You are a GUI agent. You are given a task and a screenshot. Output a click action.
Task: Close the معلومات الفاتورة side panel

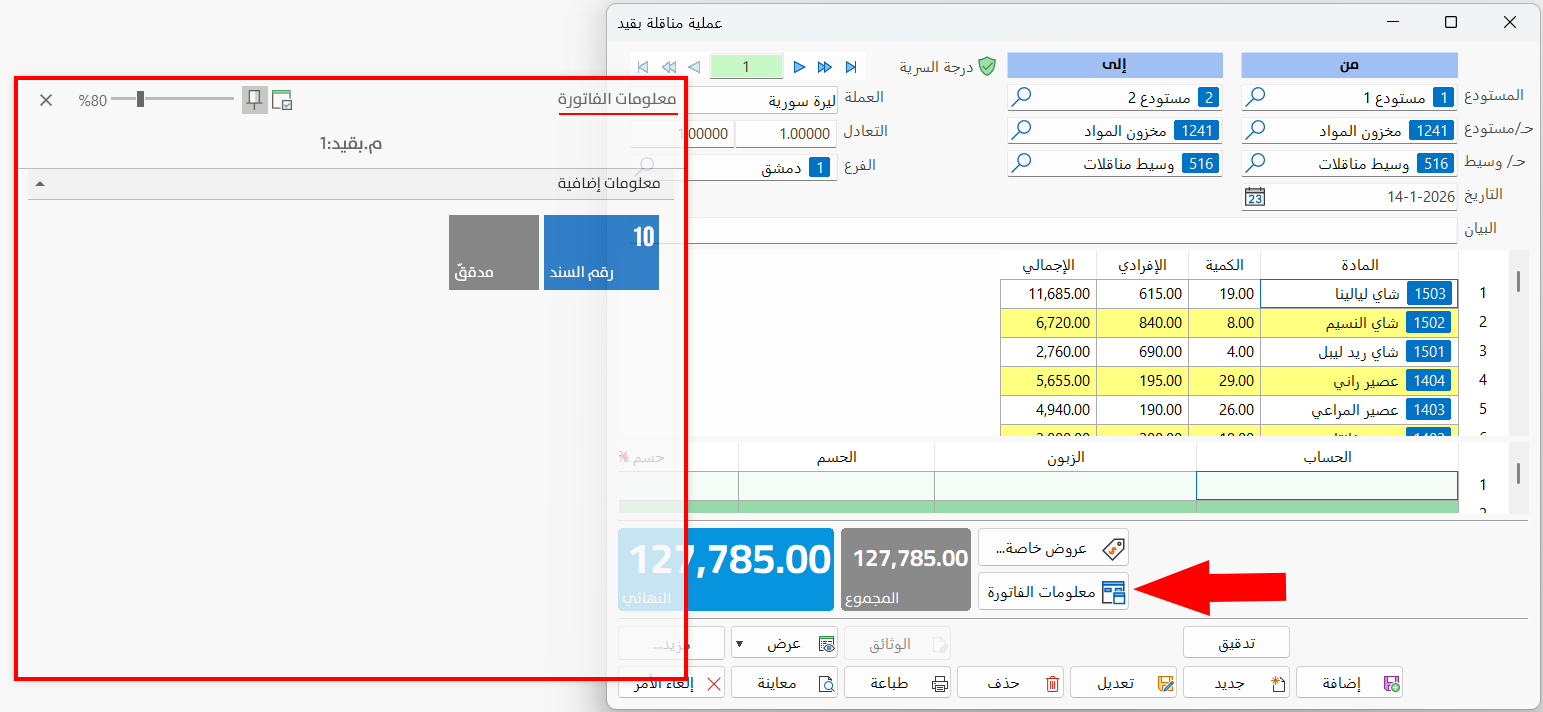pyautogui.click(x=46, y=100)
